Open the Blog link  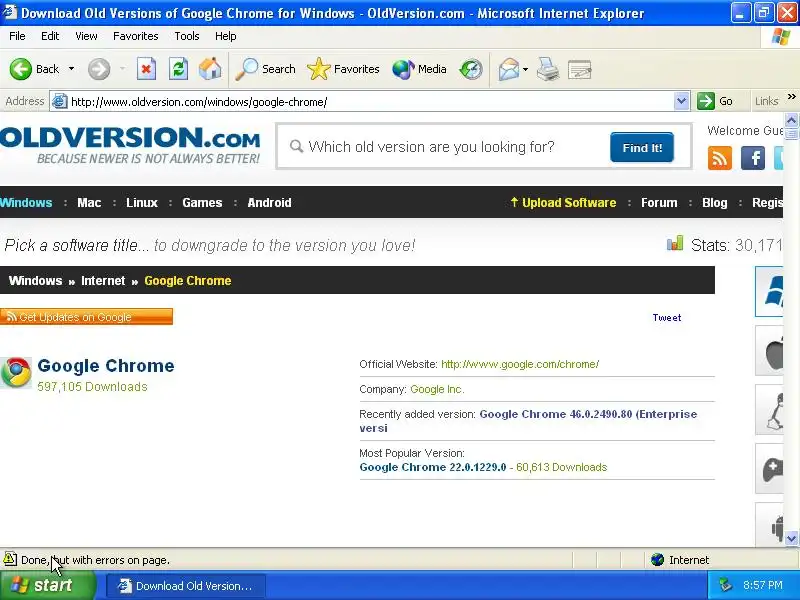[714, 203]
